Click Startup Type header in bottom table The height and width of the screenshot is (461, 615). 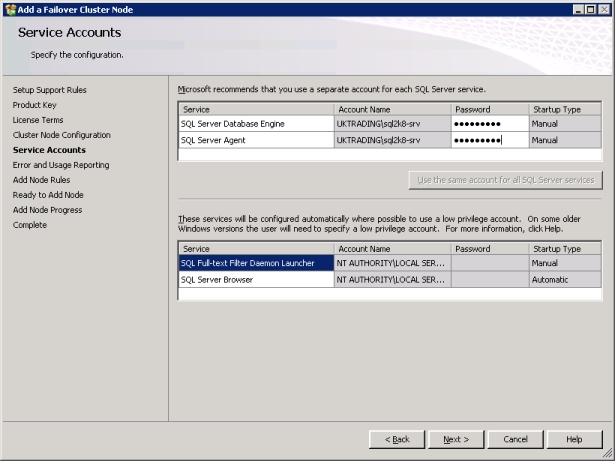click(565, 249)
